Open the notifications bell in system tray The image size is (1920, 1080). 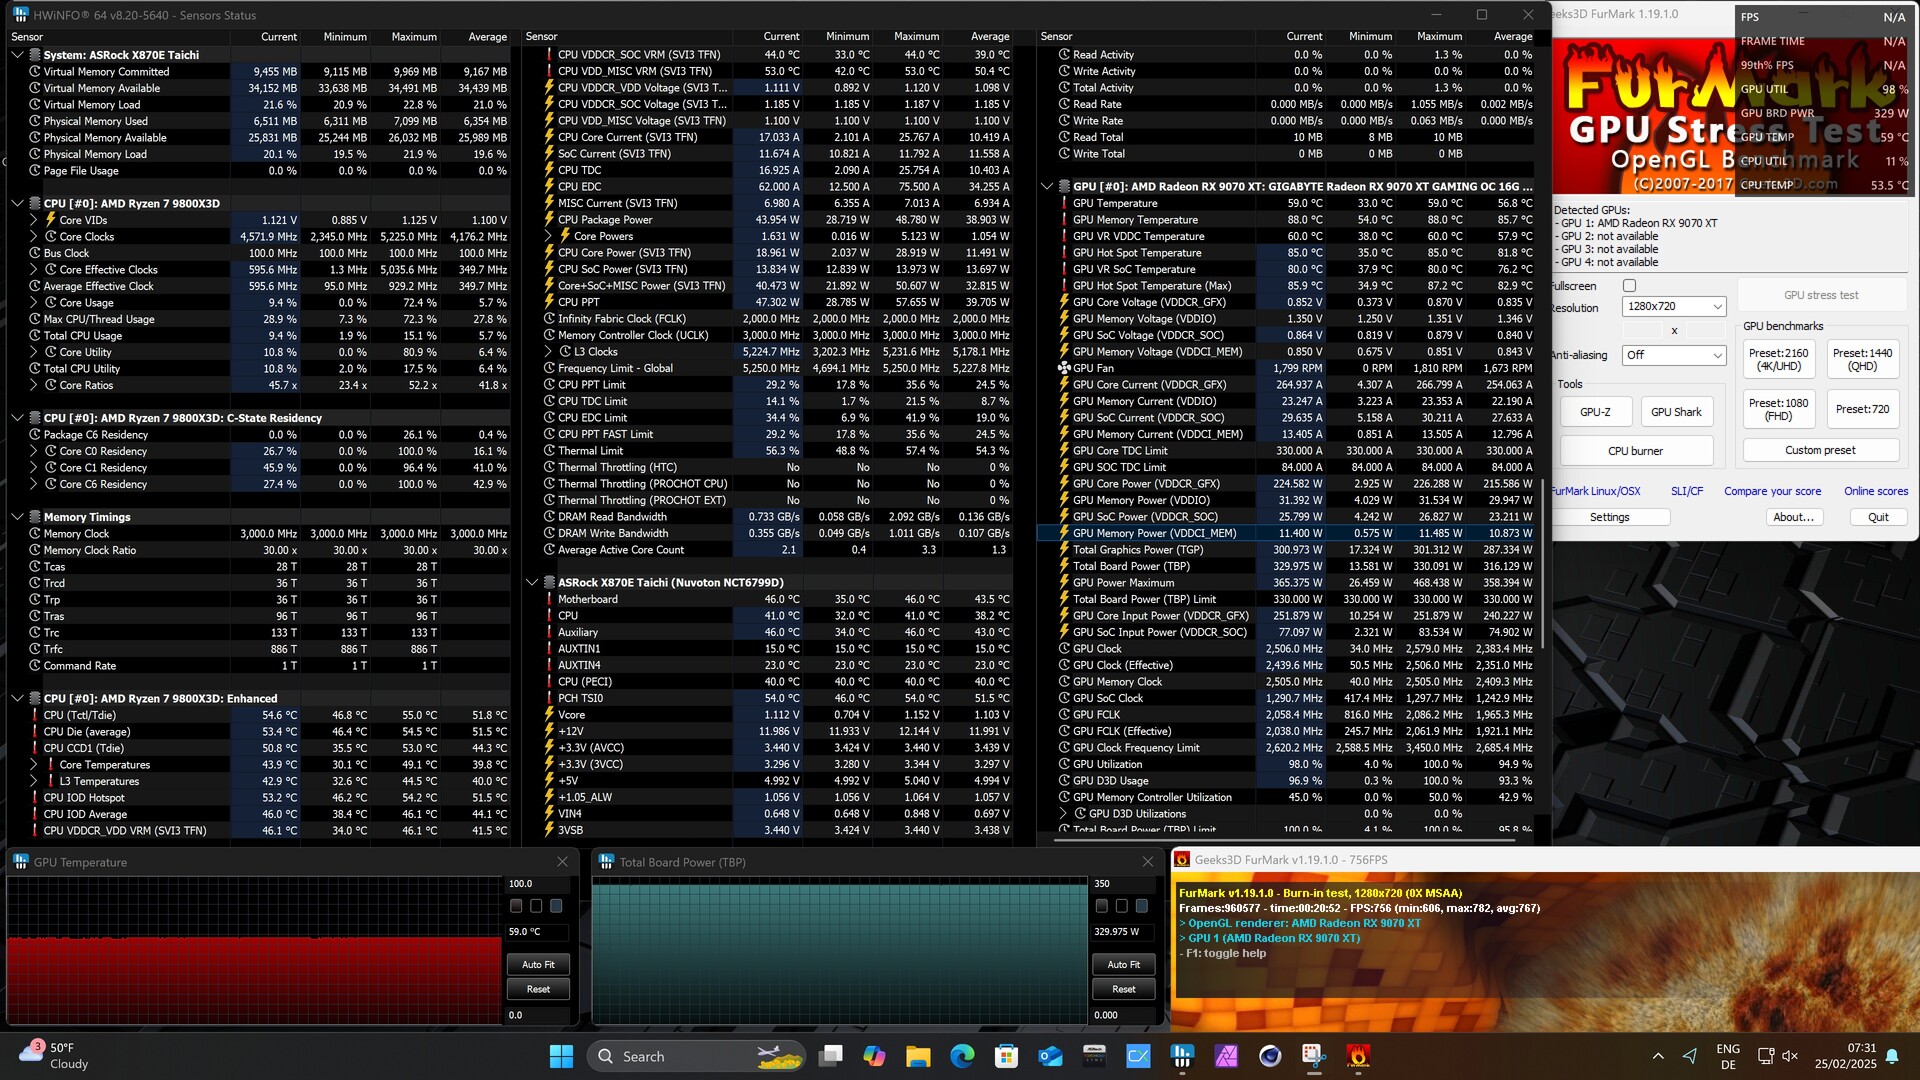click(x=1892, y=1056)
